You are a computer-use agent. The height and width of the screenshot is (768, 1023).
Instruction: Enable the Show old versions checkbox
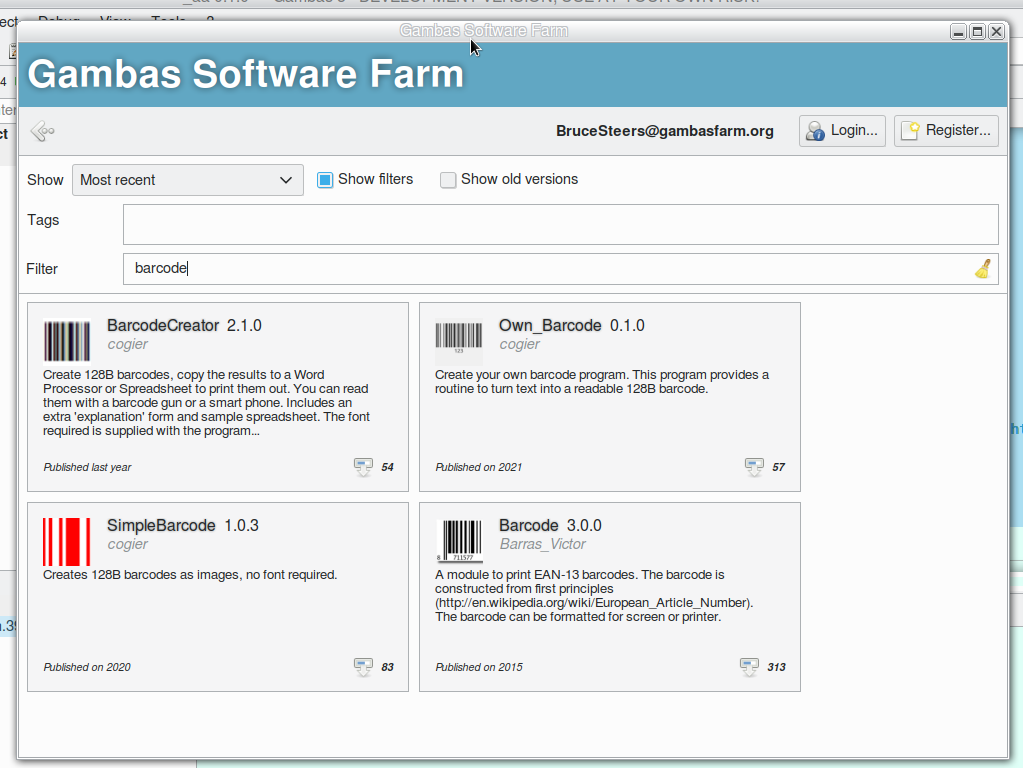click(448, 180)
